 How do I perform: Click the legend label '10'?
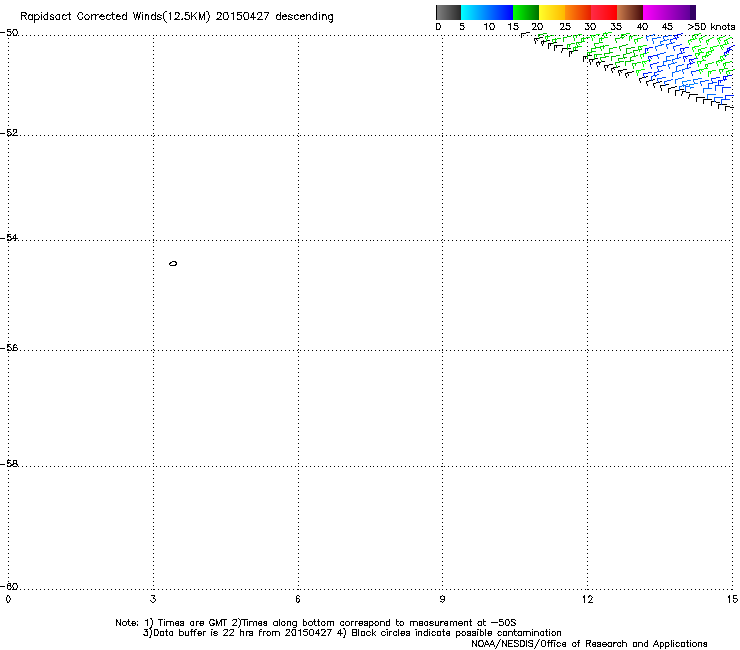point(489,27)
